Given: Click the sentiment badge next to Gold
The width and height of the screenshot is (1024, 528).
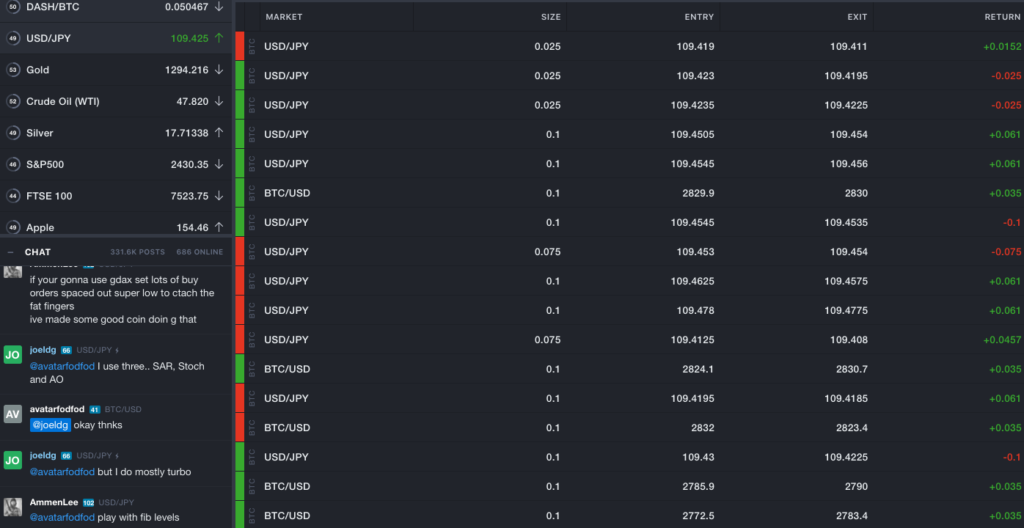Looking at the screenshot, I should [12, 70].
